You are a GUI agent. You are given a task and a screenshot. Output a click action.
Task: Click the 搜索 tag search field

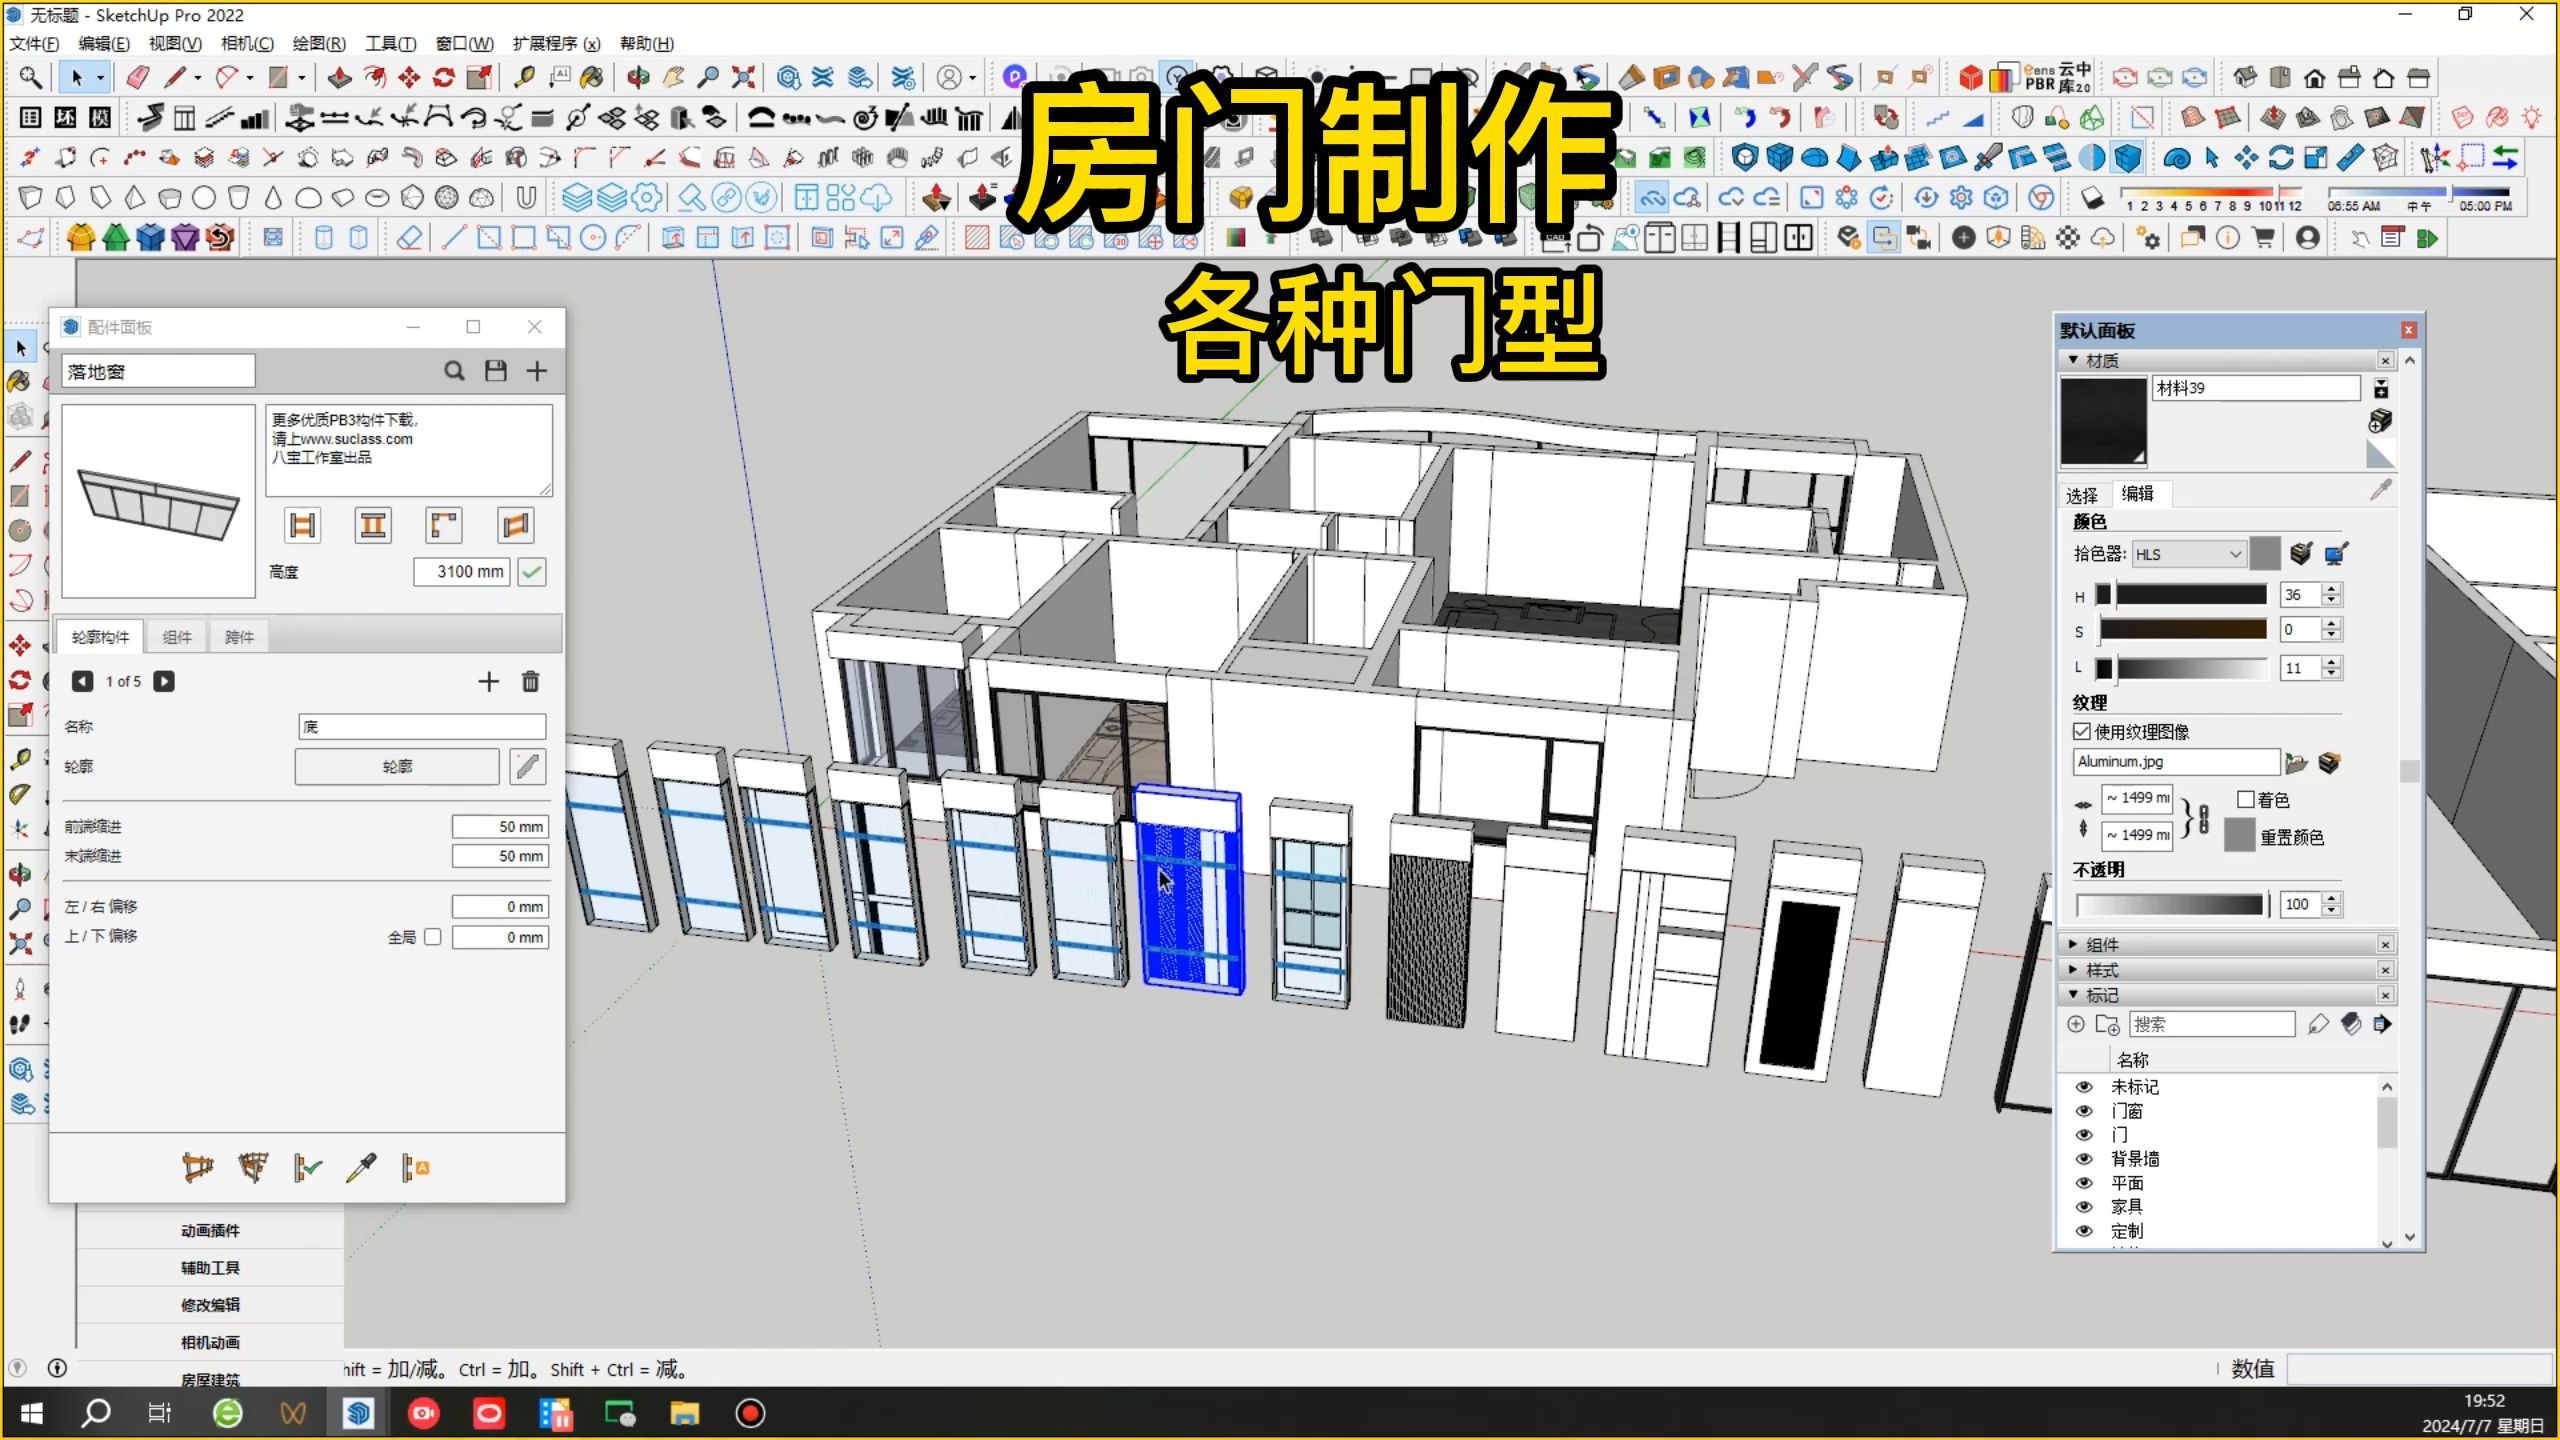(2212, 1024)
